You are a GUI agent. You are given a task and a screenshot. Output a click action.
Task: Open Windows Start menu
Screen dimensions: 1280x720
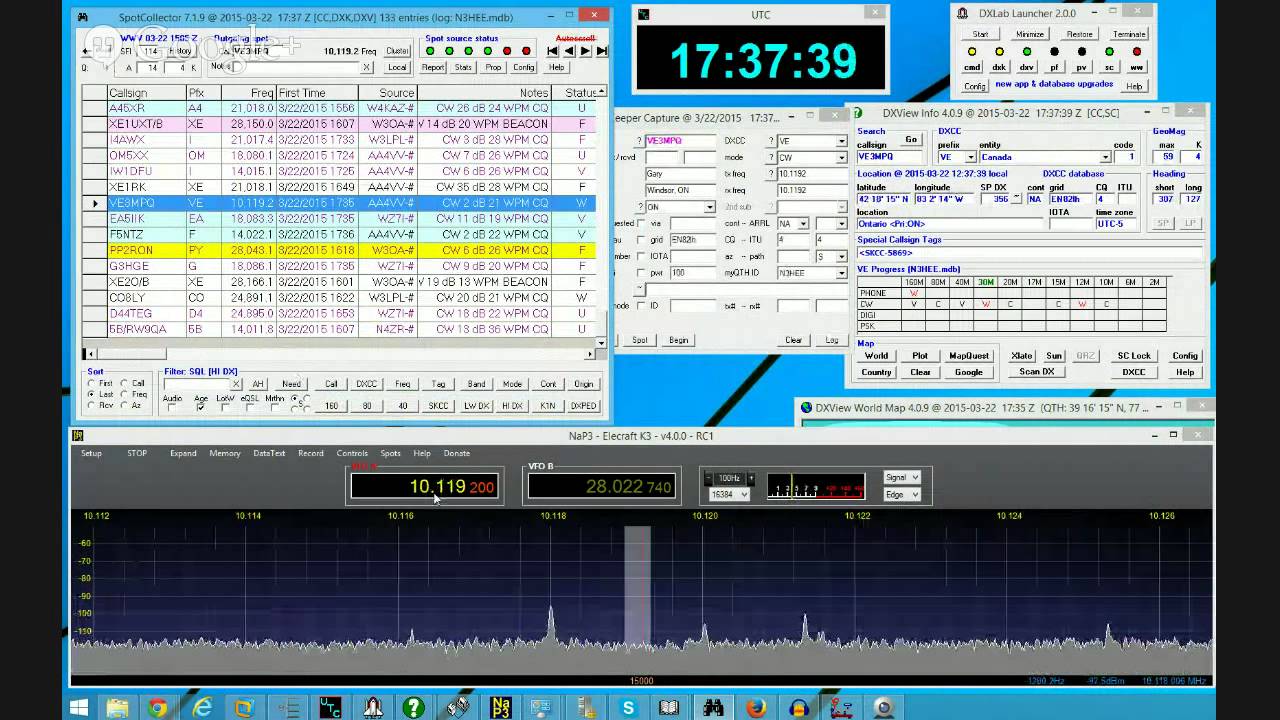click(x=79, y=708)
